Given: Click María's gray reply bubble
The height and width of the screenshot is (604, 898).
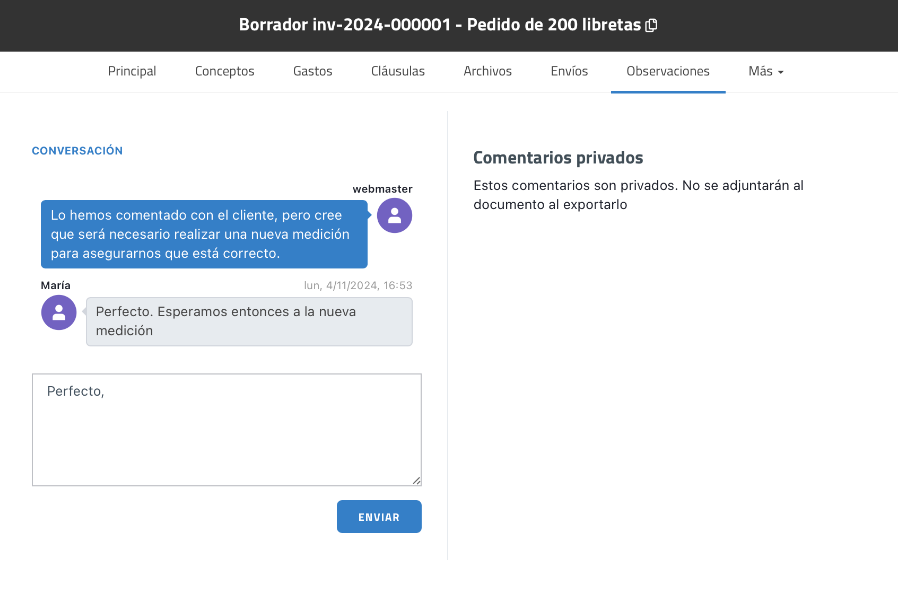Looking at the screenshot, I should click(248, 321).
